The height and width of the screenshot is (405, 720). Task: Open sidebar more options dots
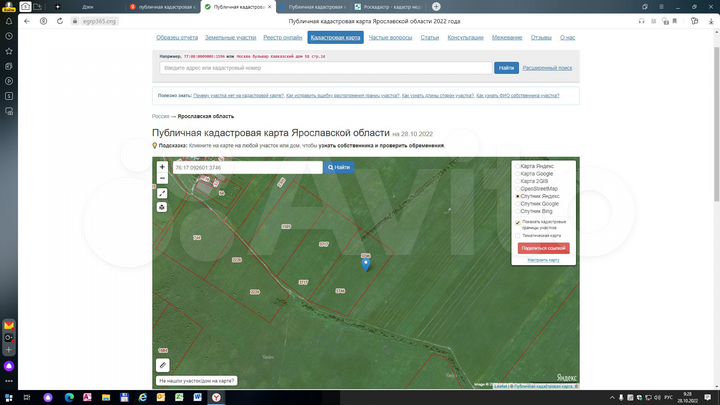point(9,381)
